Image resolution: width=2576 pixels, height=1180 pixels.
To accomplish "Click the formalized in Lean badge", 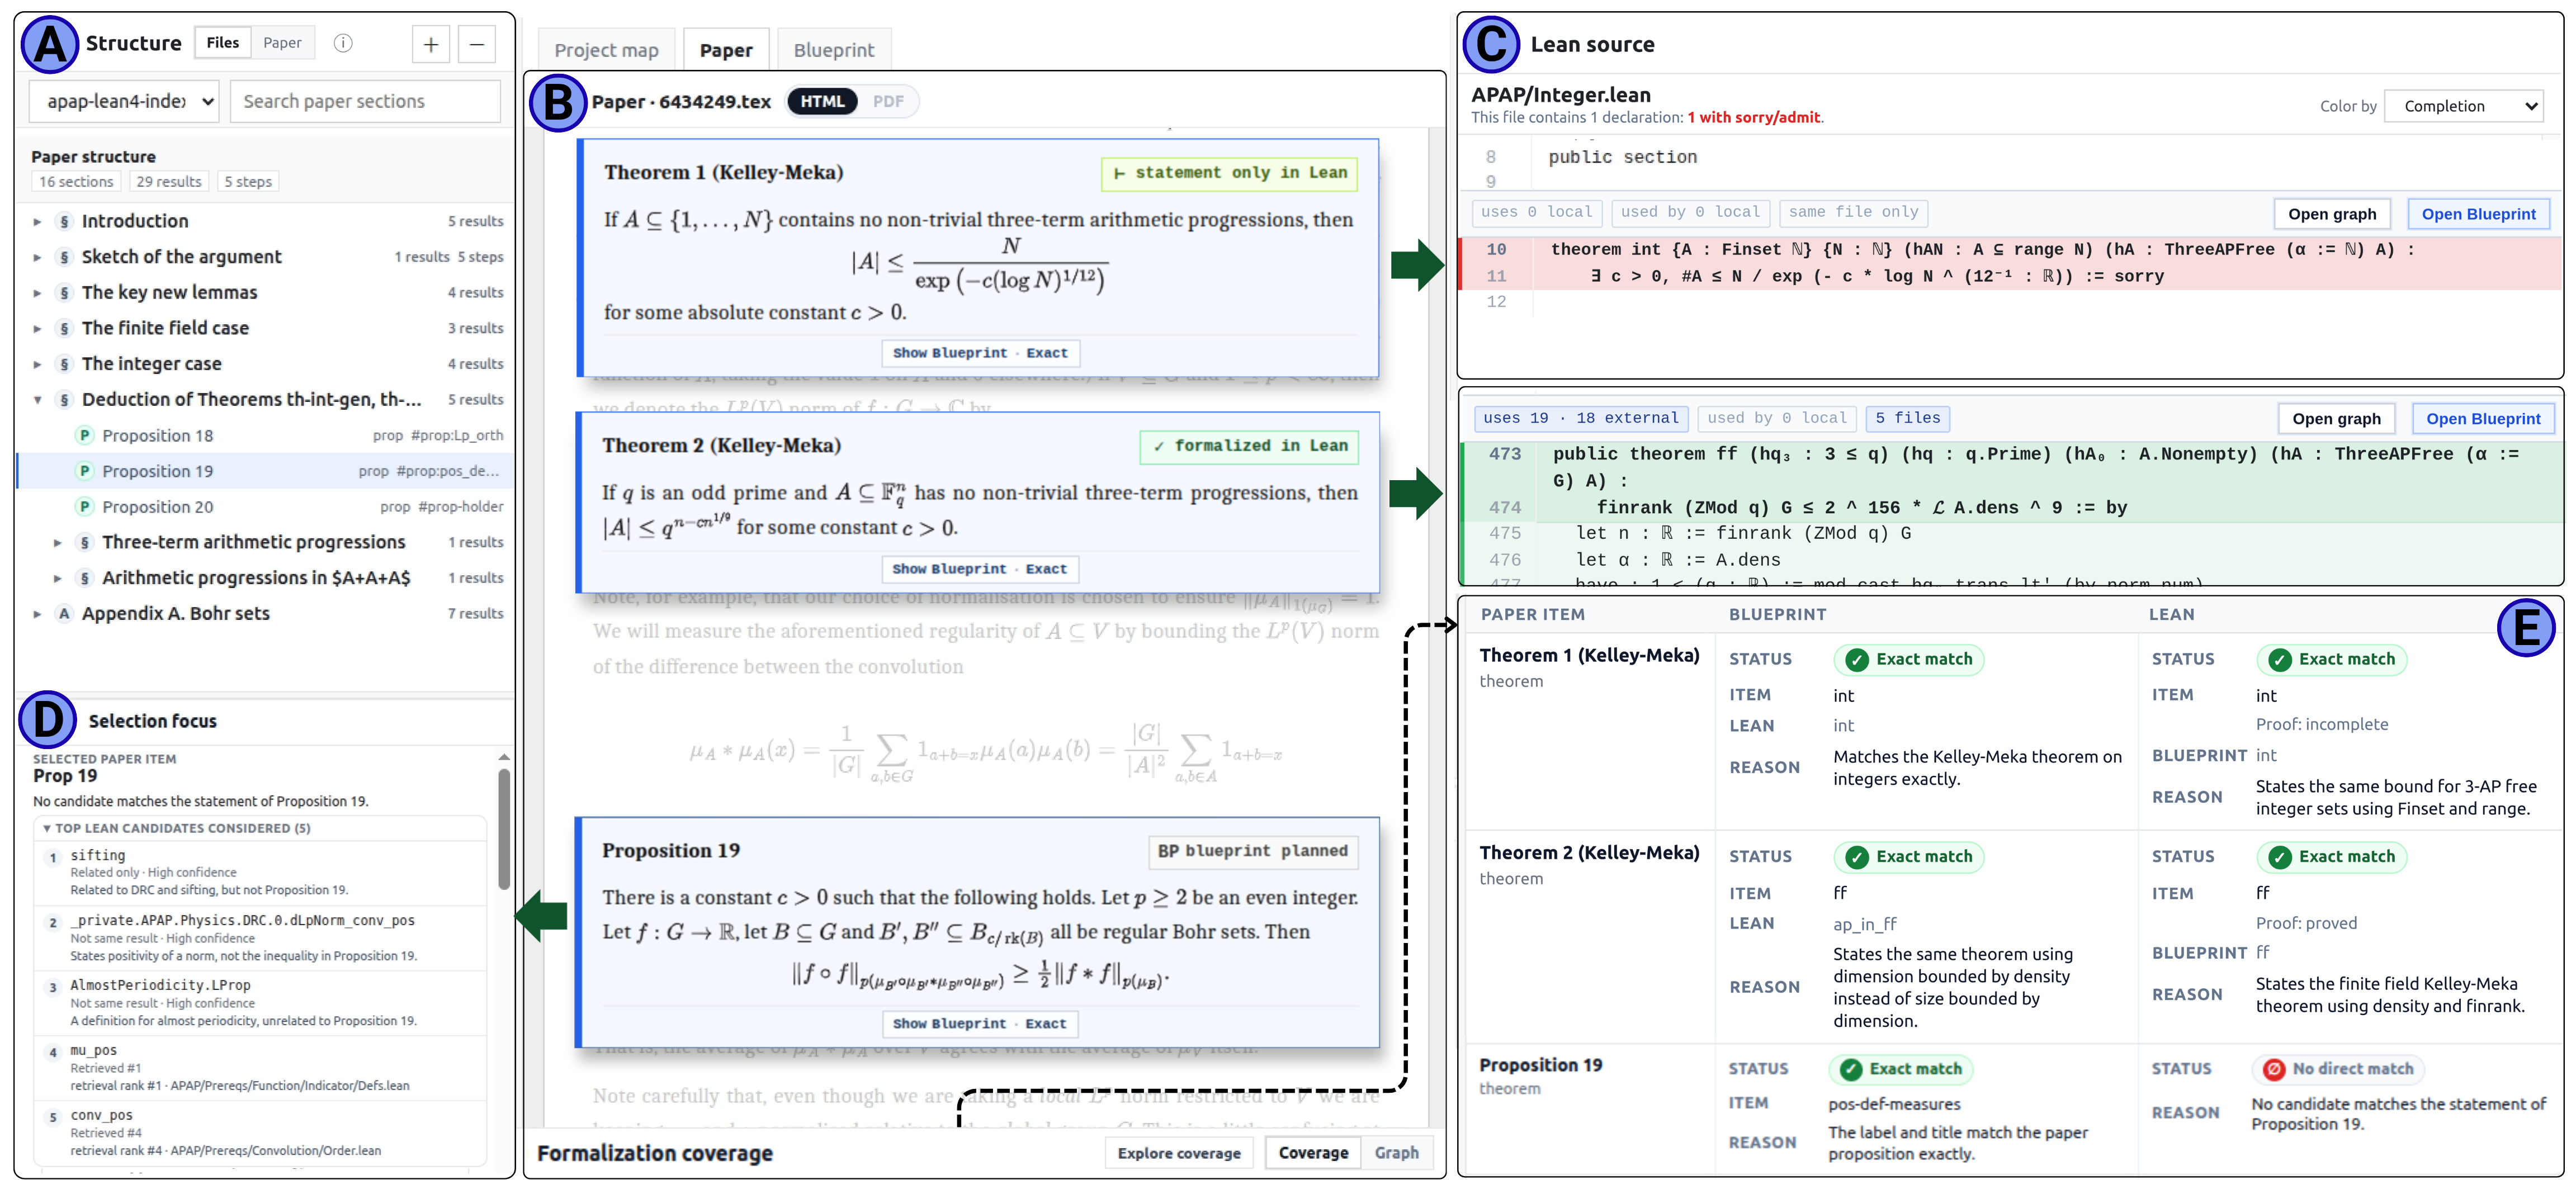I will [1249, 446].
